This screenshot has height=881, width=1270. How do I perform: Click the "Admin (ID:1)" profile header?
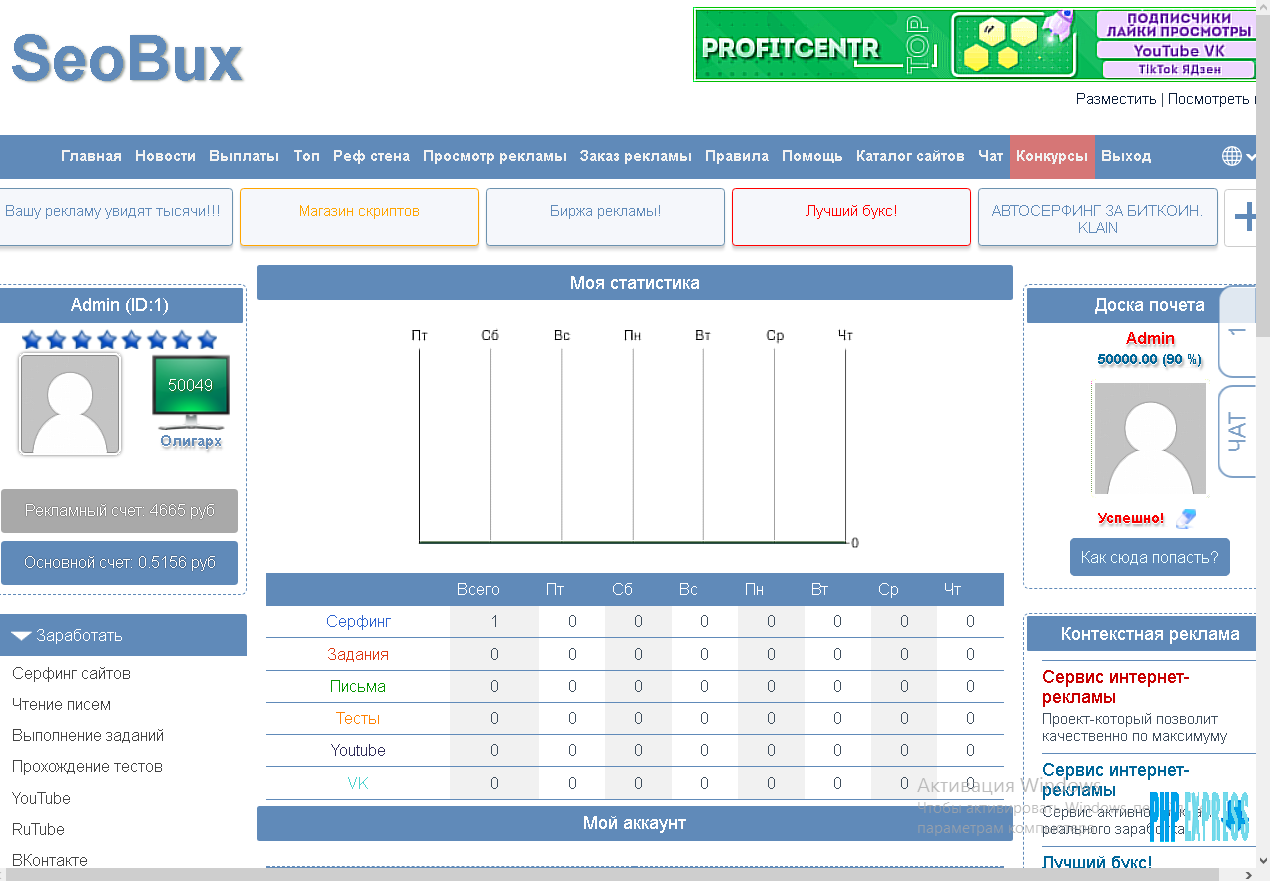click(x=121, y=305)
